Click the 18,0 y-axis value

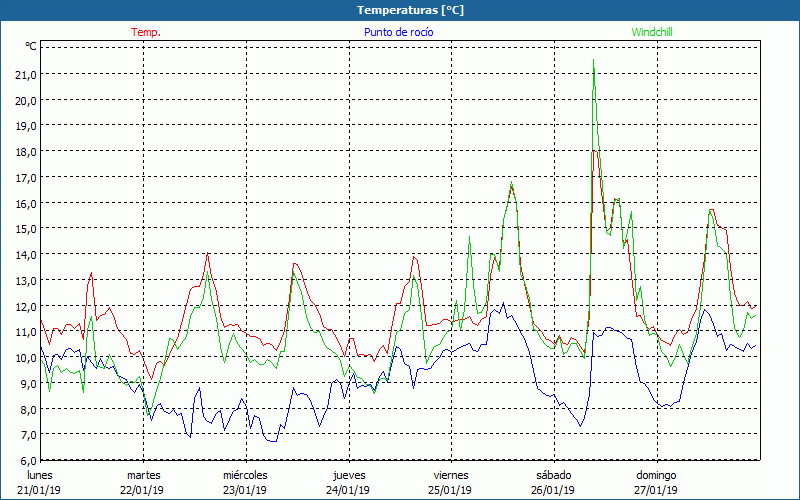pos(26,152)
